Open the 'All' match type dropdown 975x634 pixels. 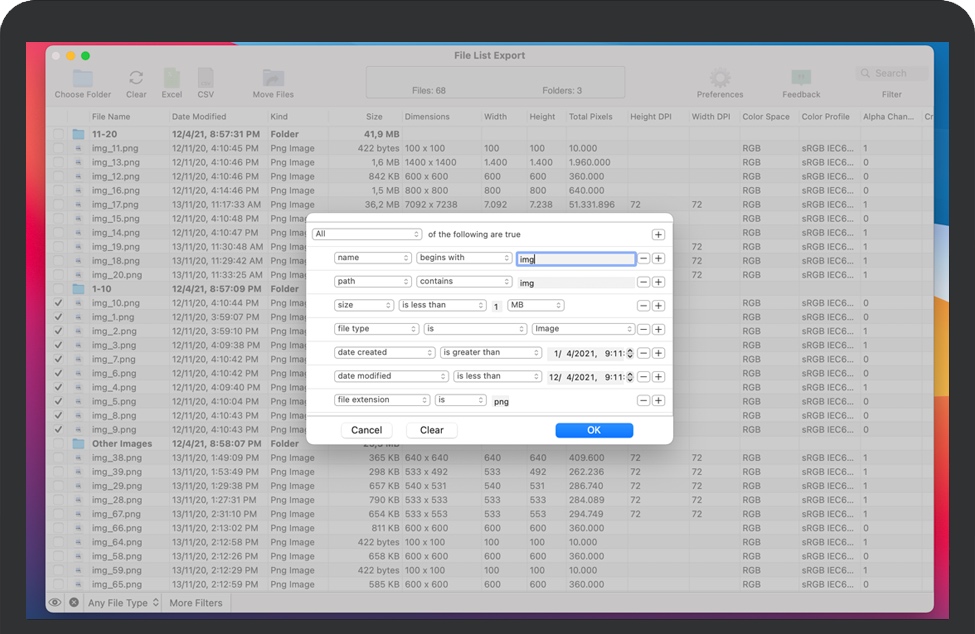(367, 235)
